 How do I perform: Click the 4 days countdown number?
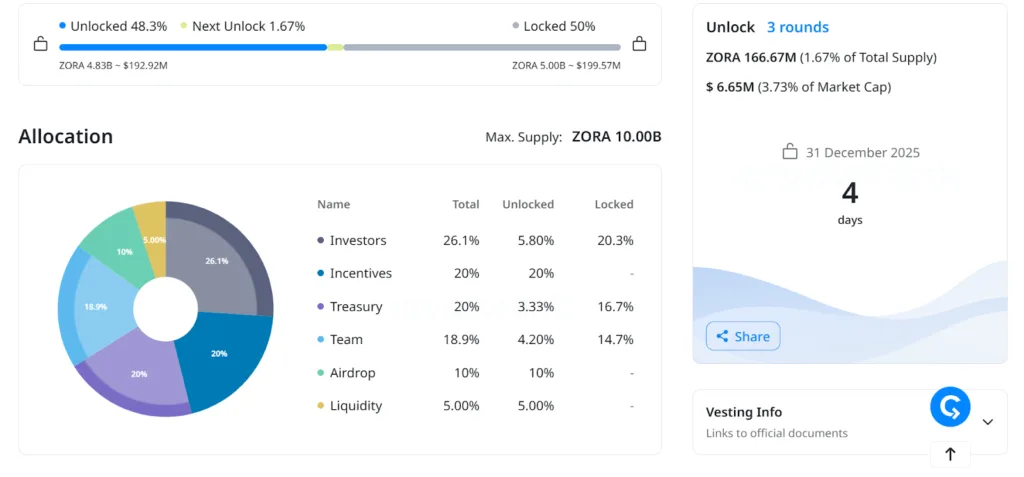coord(850,193)
